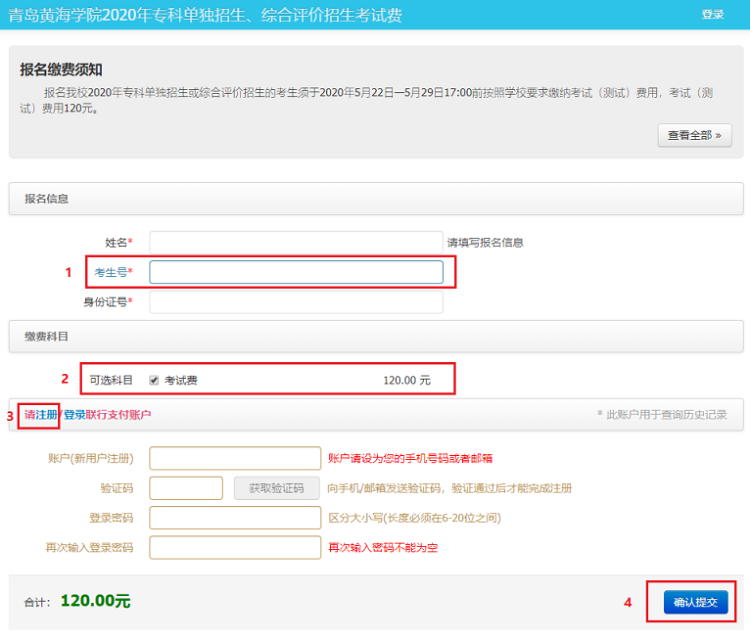Focus the 姓名 name input field
The width and height of the screenshot is (750, 639).
296,242
